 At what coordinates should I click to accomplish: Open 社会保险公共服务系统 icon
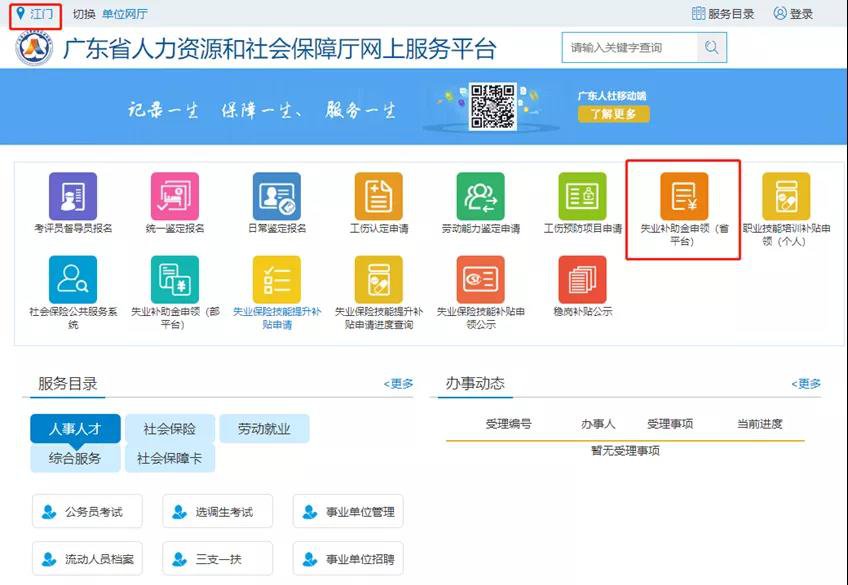click(73, 280)
